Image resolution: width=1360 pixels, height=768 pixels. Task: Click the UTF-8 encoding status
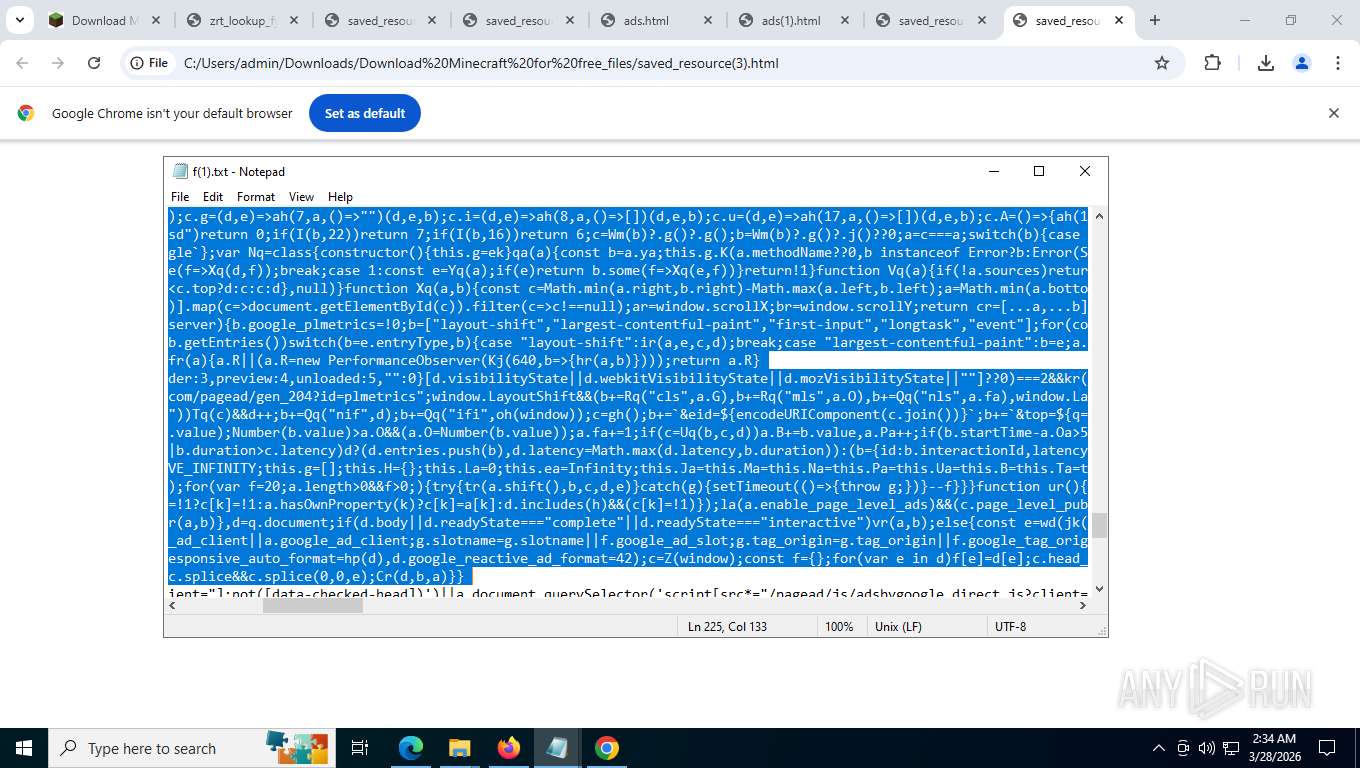pos(1010,627)
